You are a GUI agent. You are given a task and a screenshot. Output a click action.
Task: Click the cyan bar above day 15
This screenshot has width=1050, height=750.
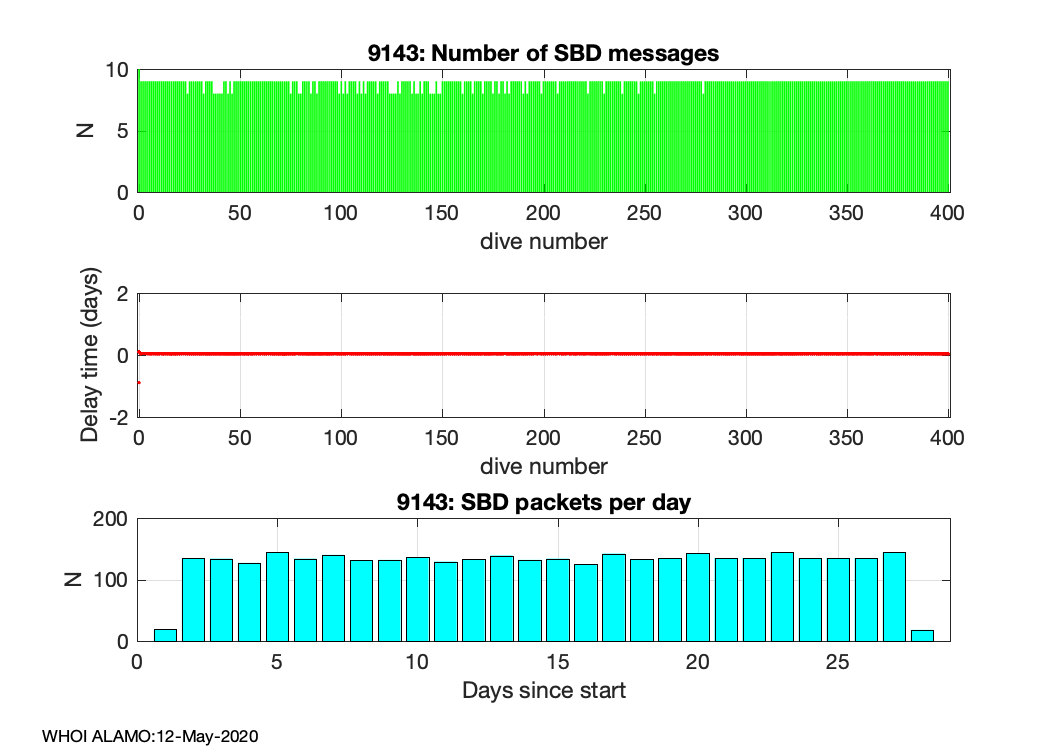pyautogui.click(x=558, y=600)
